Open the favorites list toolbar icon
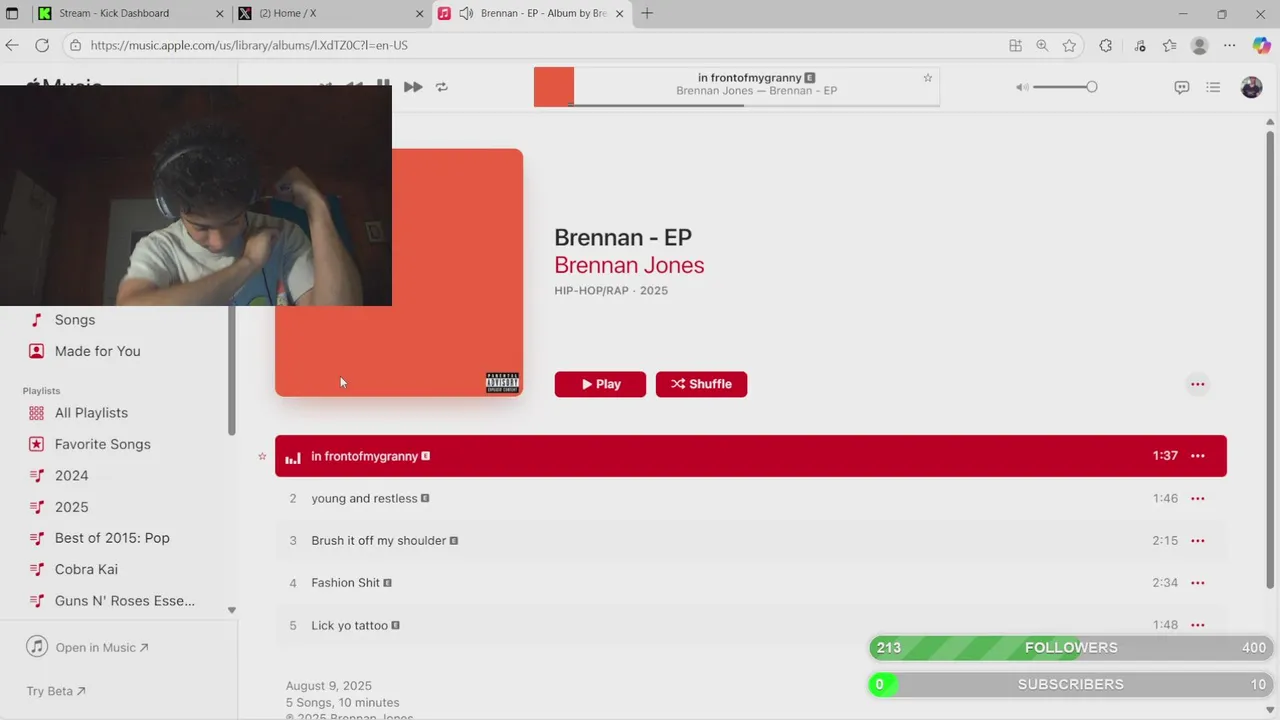The height and width of the screenshot is (720, 1280). coord(1169,45)
